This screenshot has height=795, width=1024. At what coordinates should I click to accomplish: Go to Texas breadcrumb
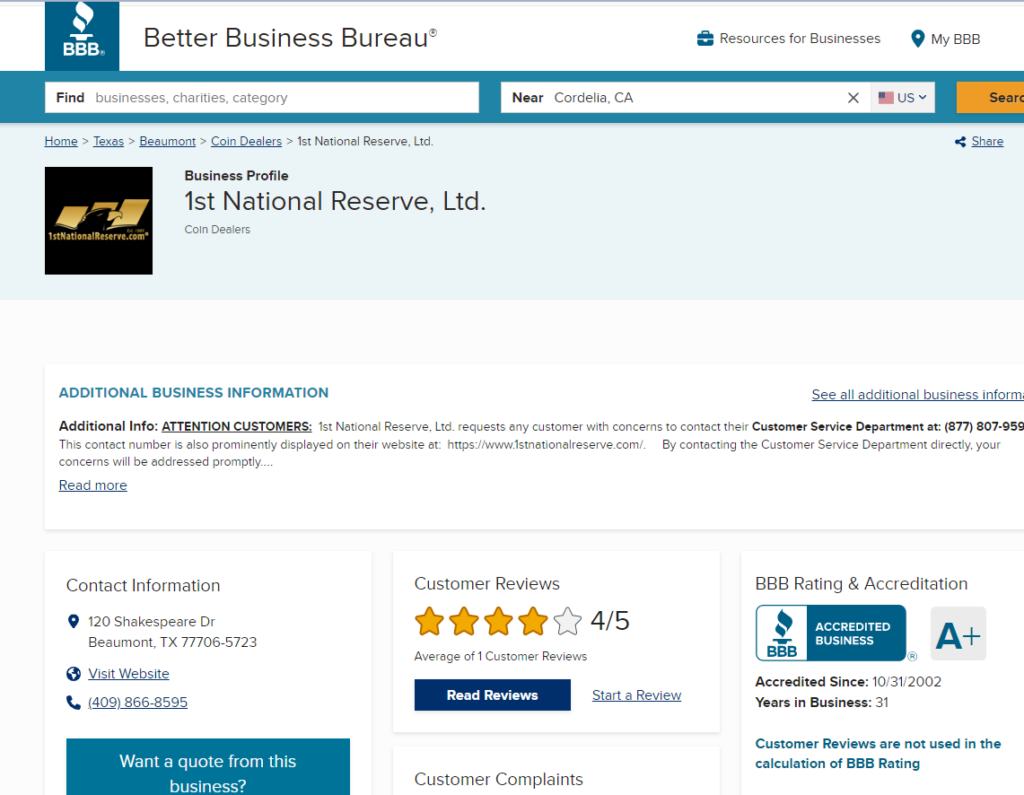108,141
